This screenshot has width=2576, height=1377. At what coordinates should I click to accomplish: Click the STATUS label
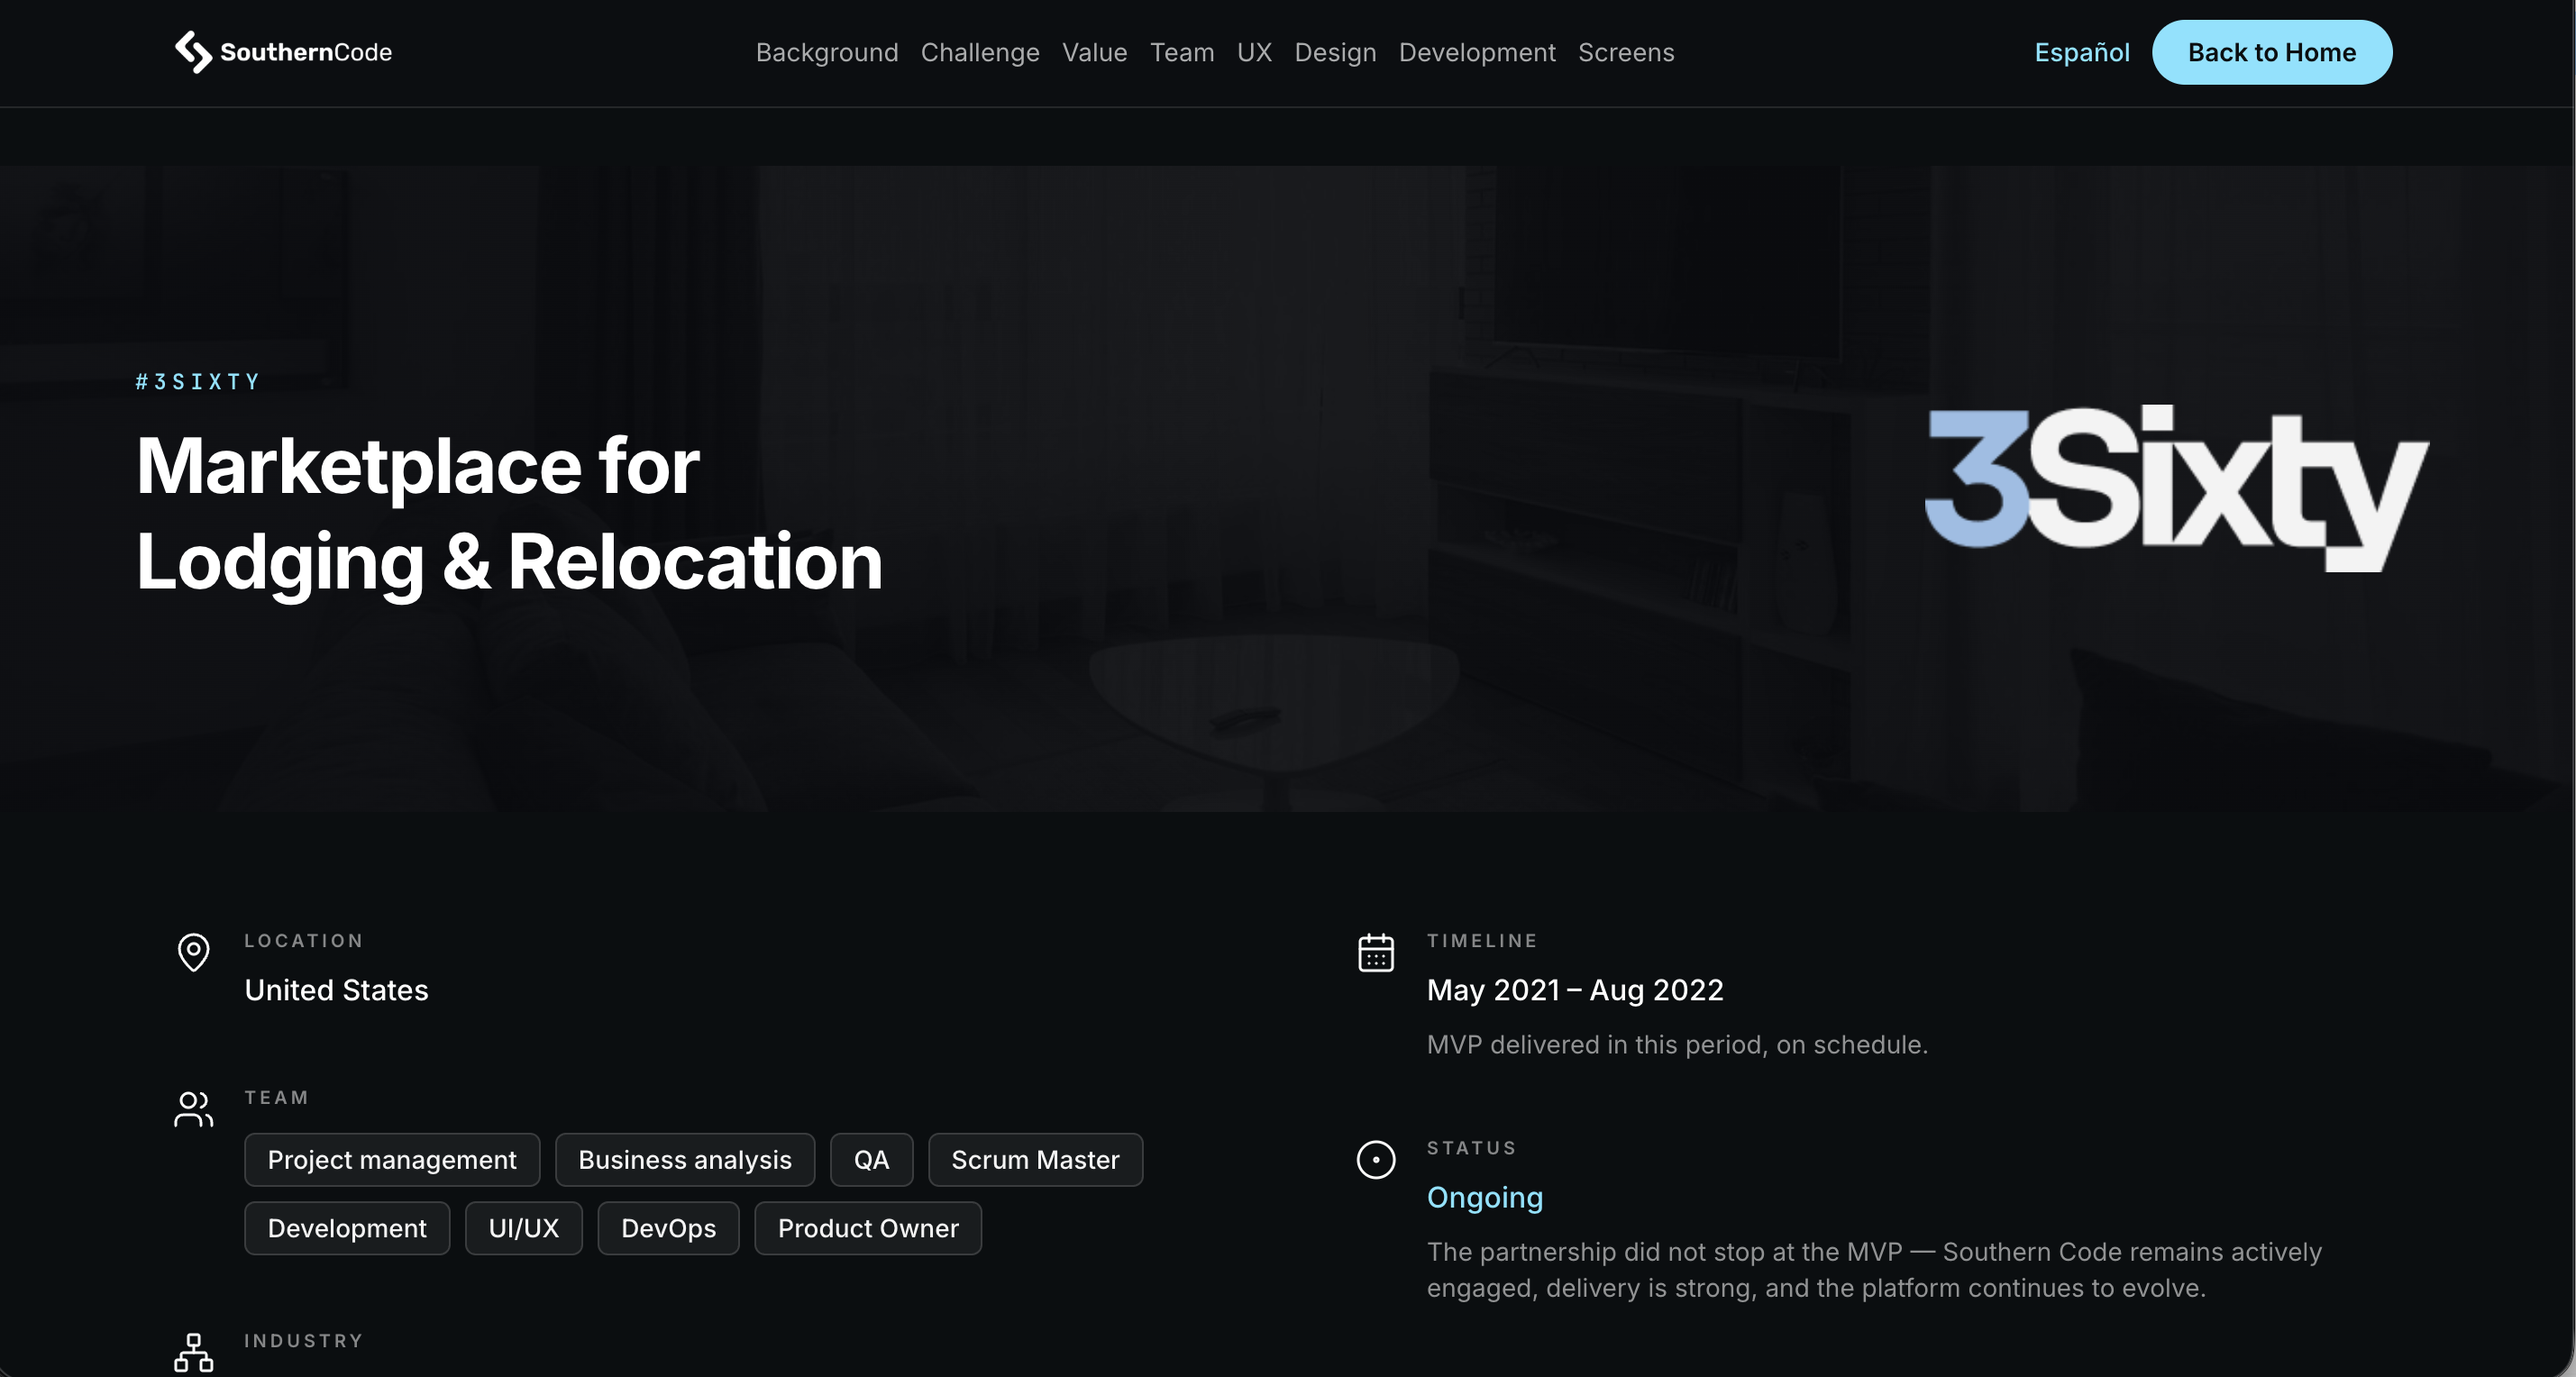point(1471,1148)
